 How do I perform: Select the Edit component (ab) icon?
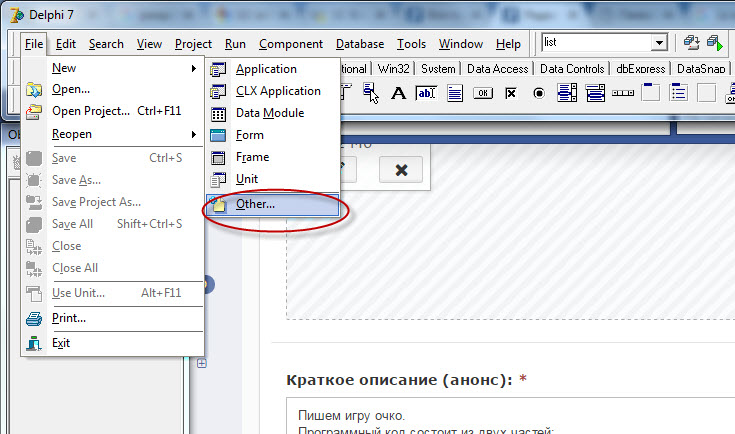pos(426,93)
